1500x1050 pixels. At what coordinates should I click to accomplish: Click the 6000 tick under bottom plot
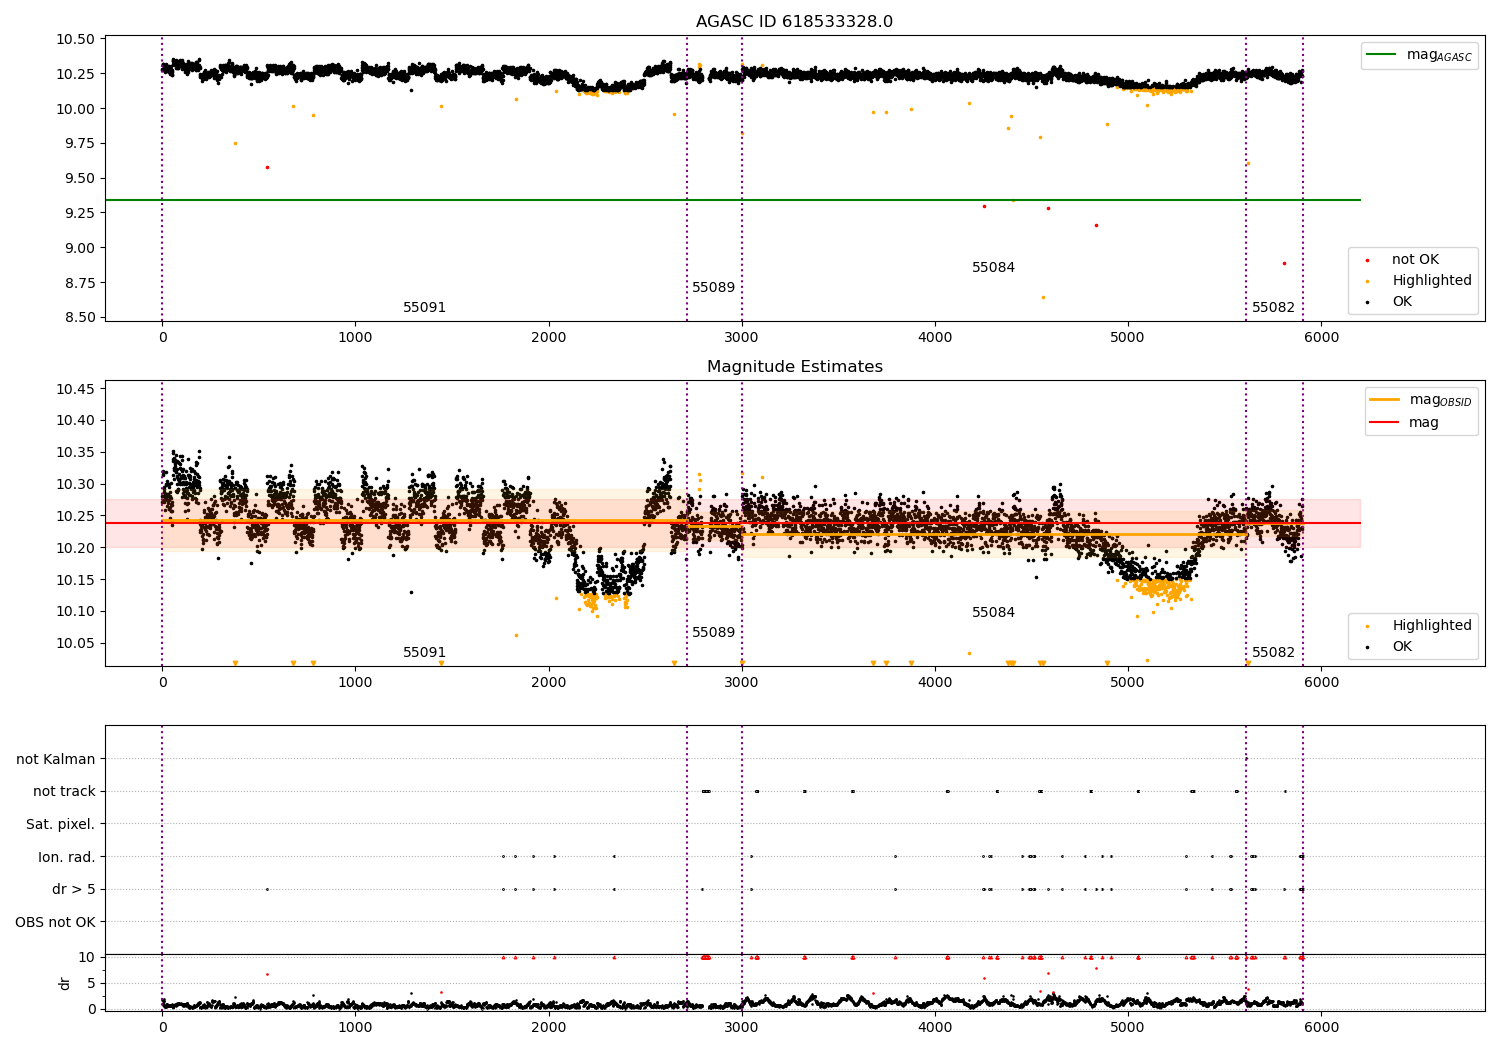(1321, 1026)
